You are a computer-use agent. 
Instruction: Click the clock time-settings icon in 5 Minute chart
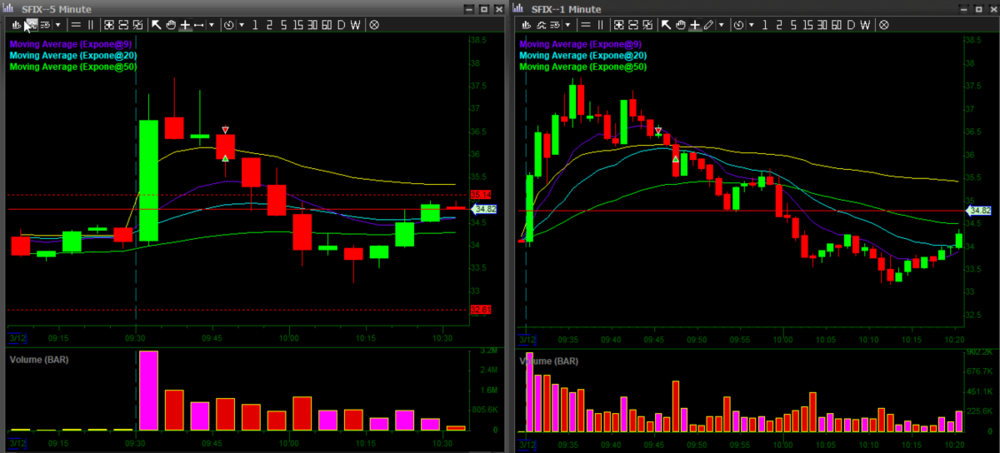tap(230, 24)
